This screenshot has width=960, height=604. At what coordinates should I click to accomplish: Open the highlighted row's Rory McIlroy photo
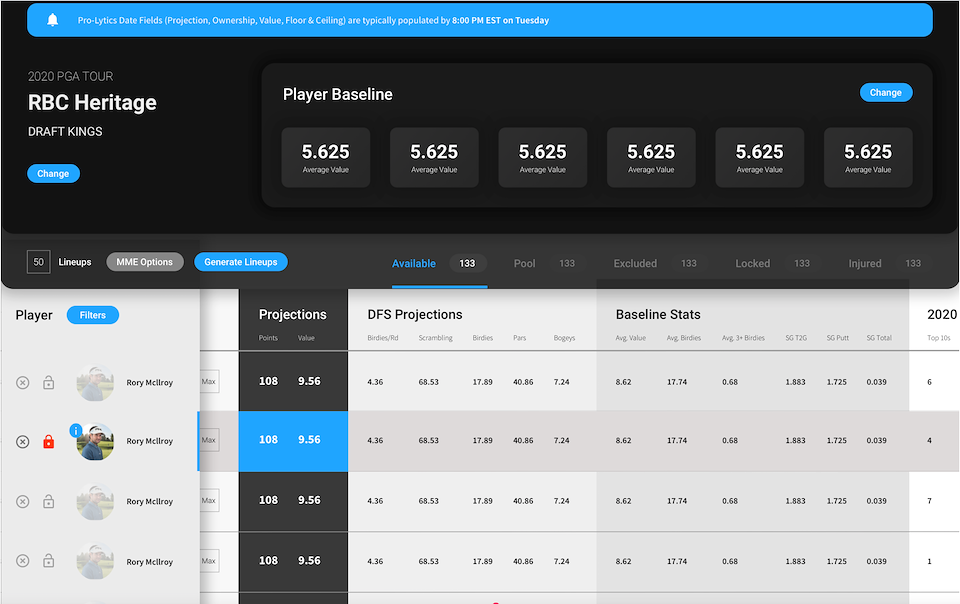(95, 441)
